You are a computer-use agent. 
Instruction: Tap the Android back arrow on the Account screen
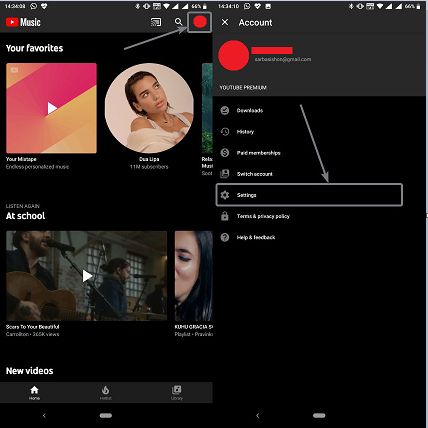[x=257, y=415]
